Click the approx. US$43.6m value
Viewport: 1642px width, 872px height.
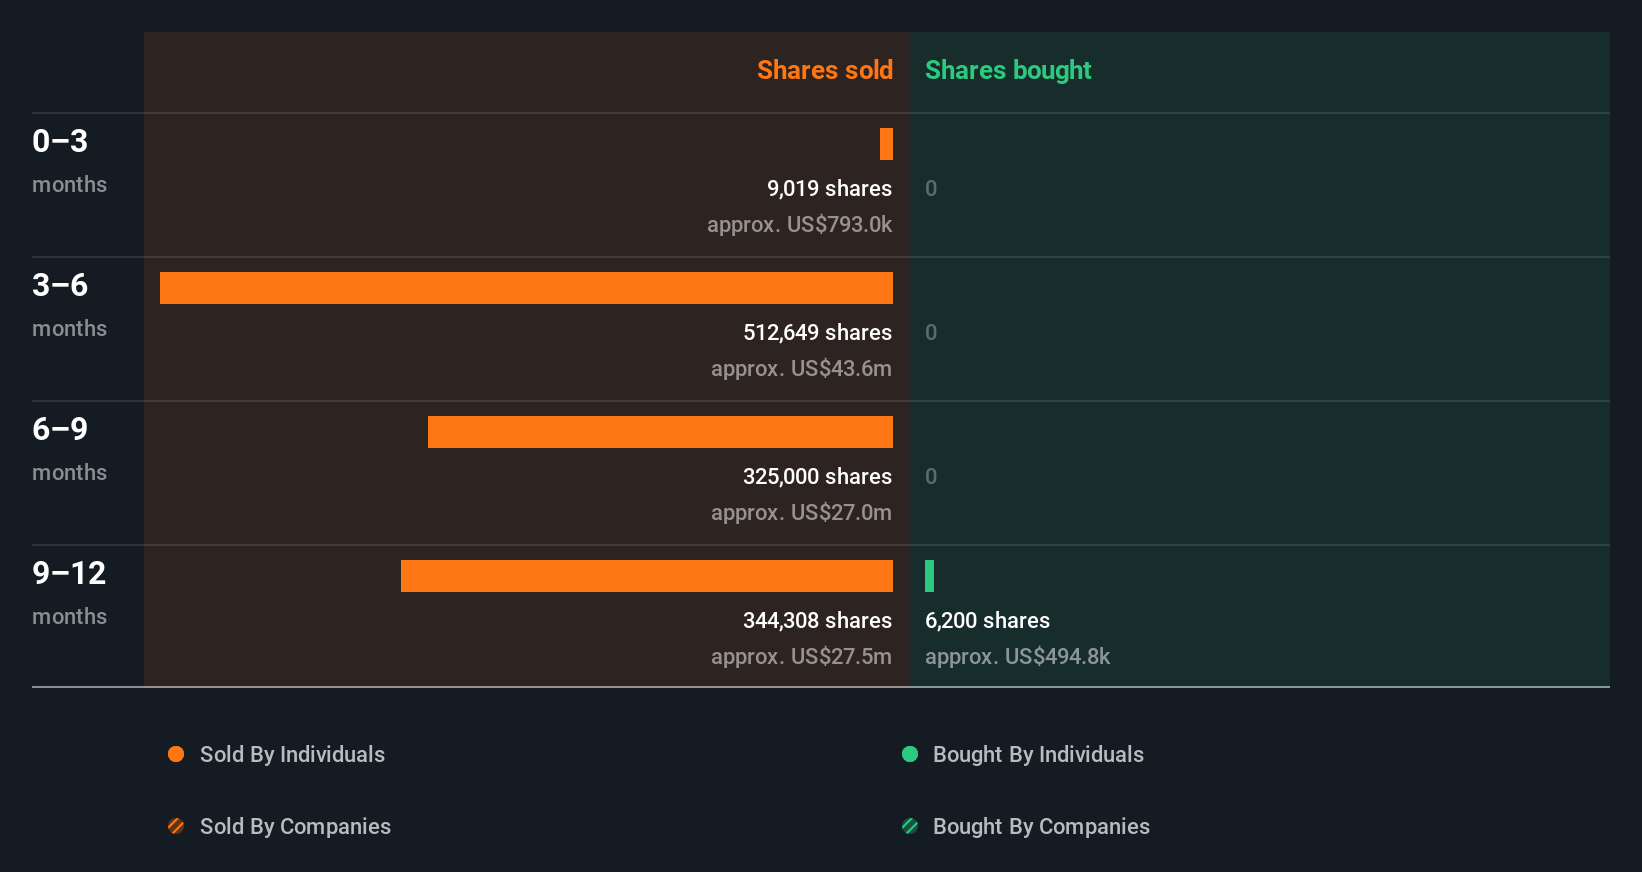tap(801, 369)
